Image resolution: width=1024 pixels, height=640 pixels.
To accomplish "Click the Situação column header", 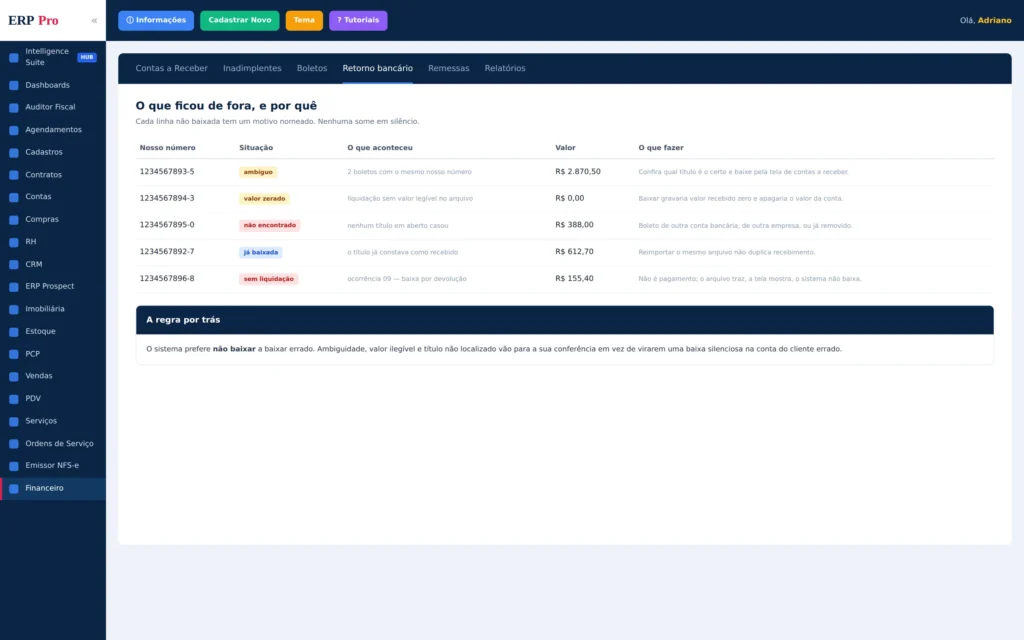I will click(256, 148).
